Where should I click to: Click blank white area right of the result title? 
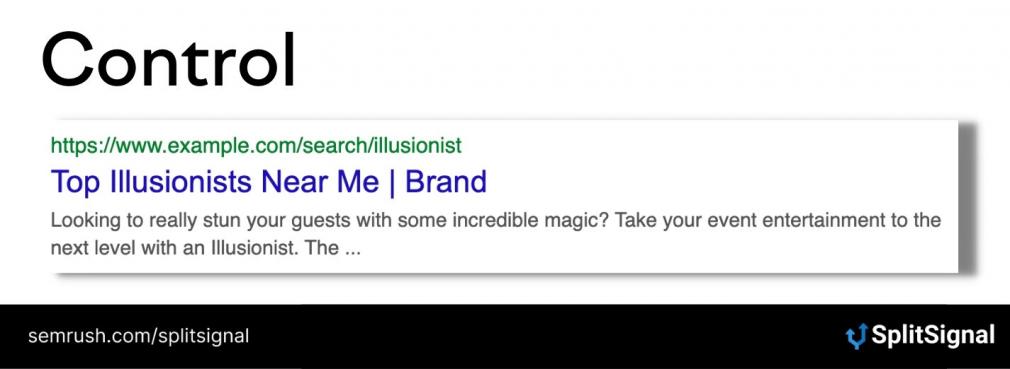pos(715,182)
